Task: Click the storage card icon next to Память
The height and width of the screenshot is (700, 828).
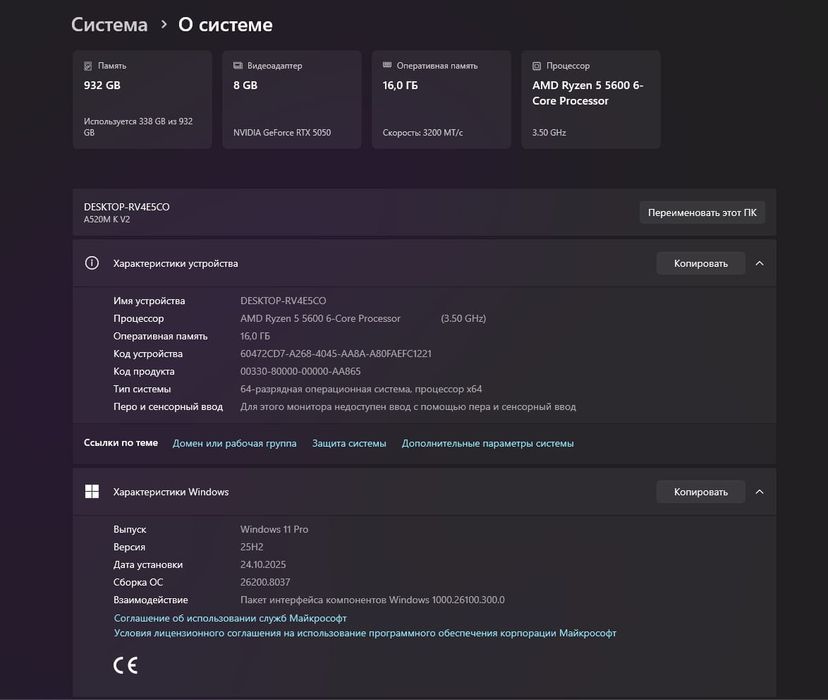Action: coord(88,66)
